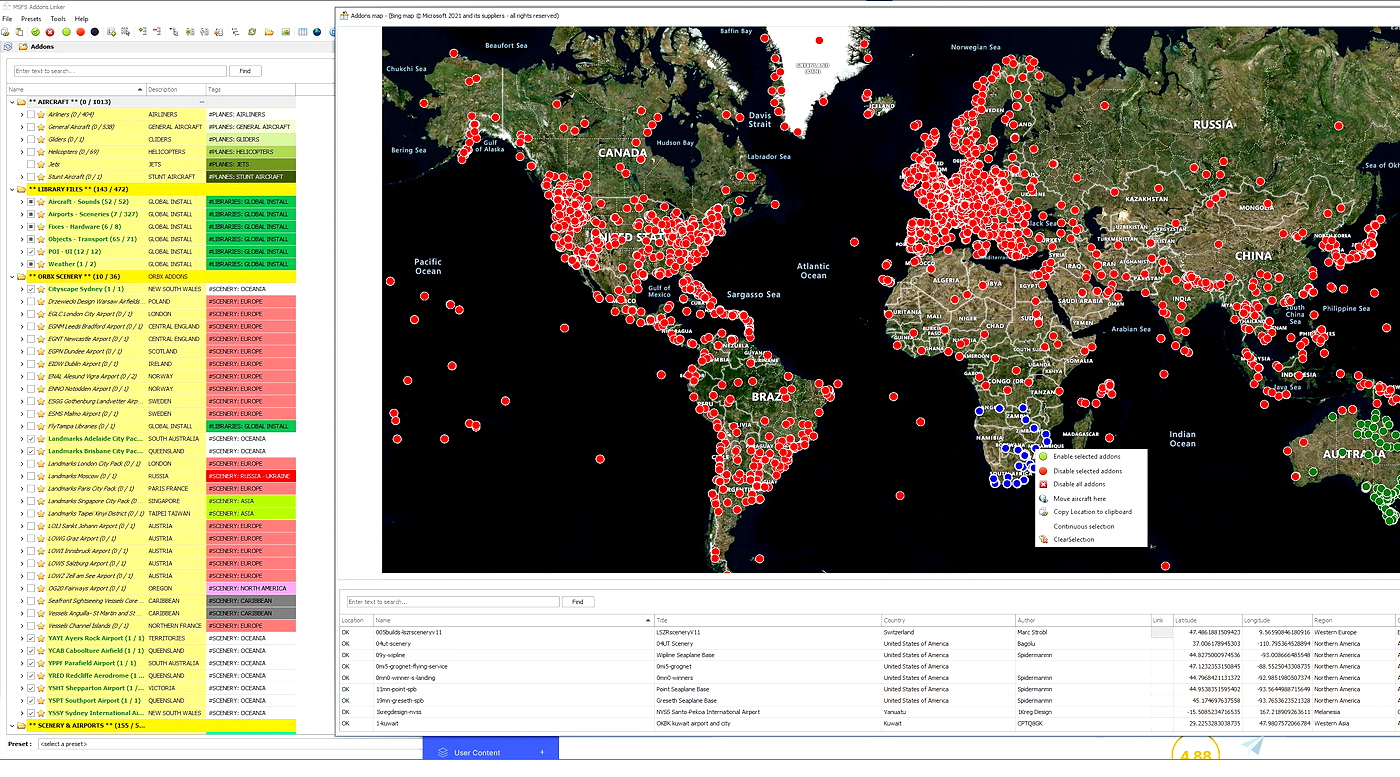
Task: Click the open folder toolbar icon
Action: click(x=269, y=32)
